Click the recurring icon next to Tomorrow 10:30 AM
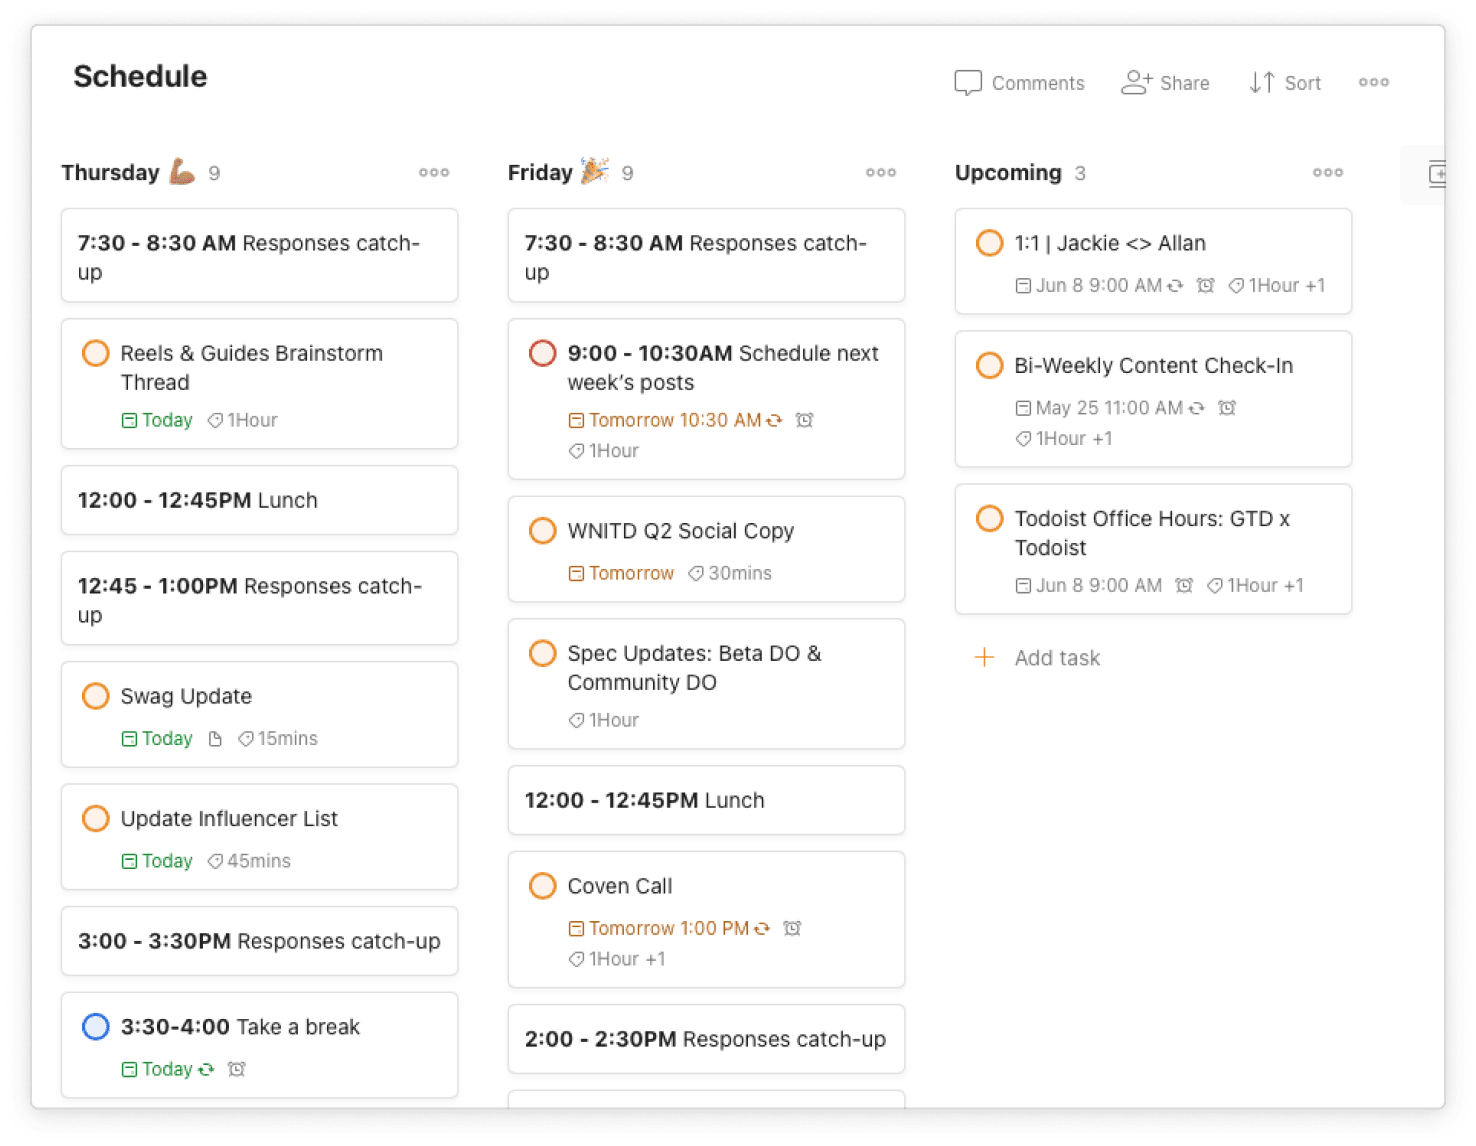The height and width of the screenshot is (1146, 1476). click(776, 420)
